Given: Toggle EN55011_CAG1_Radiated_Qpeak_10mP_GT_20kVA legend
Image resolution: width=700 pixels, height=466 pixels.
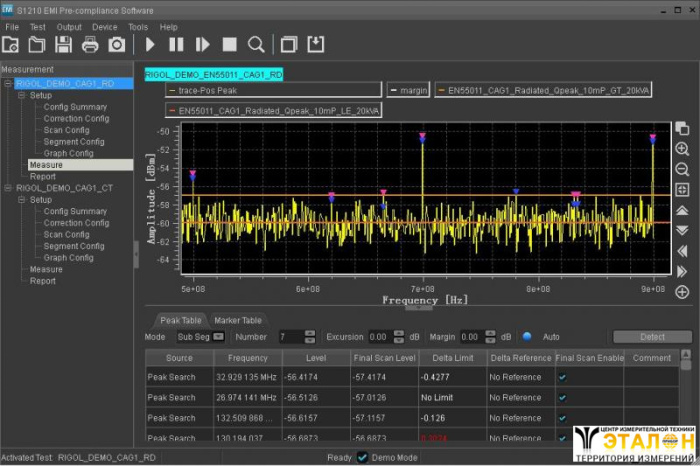Looking at the screenshot, I should [x=543, y=90].
